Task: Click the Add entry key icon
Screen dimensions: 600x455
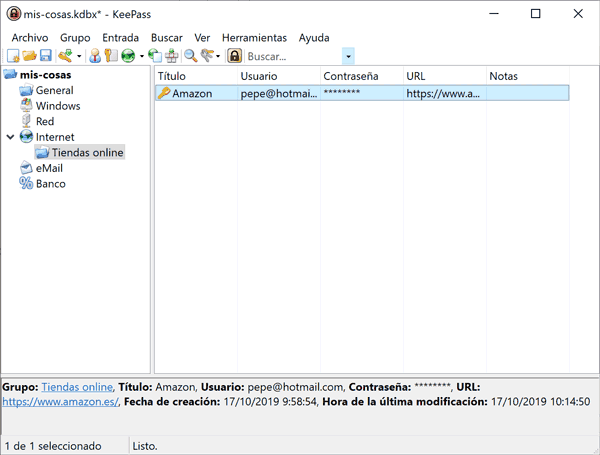Action: pyautogui.click(x=65, y=56)
